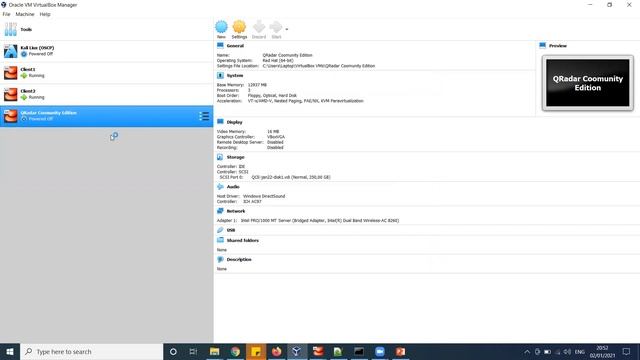Viewport: 640px width, 360px height.
Task: Open the QRadar VM hamburger menu
Action: [204, 116]
